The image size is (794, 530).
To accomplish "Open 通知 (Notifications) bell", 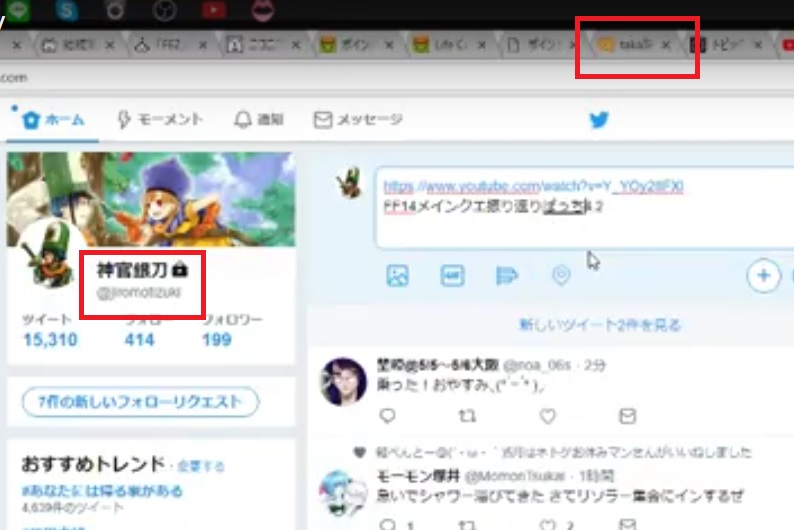I will (258, 119).
